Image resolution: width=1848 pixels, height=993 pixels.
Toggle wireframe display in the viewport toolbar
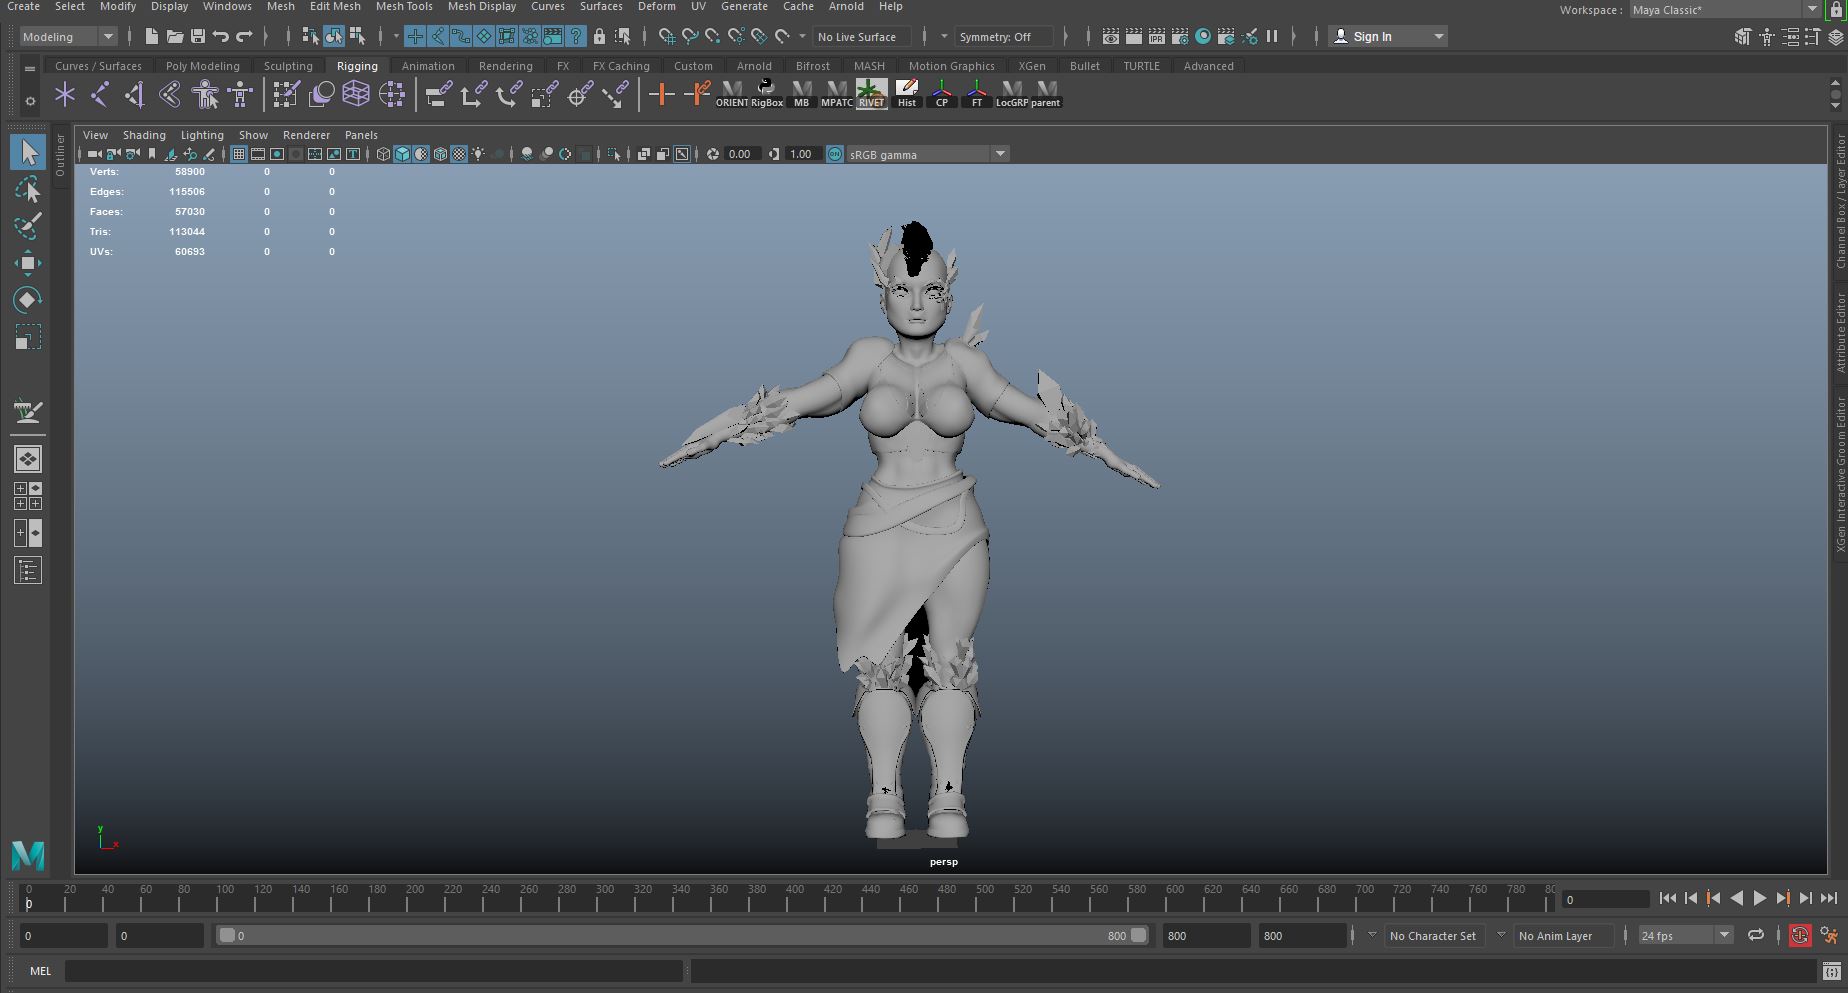point(383,154)
